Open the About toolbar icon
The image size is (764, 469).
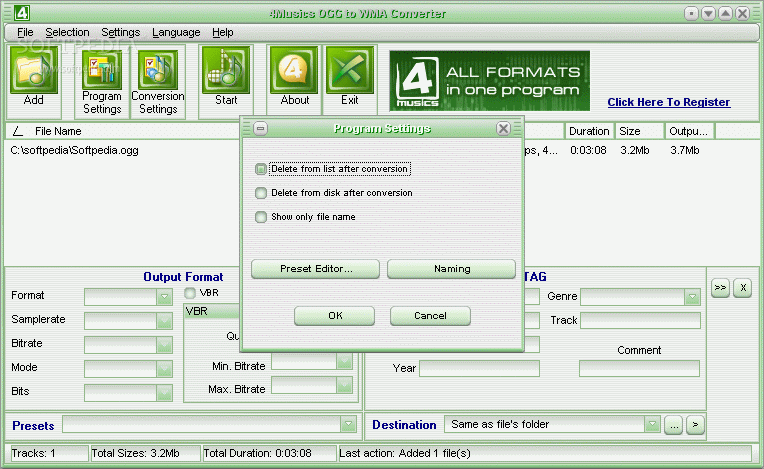pos(294,70)
